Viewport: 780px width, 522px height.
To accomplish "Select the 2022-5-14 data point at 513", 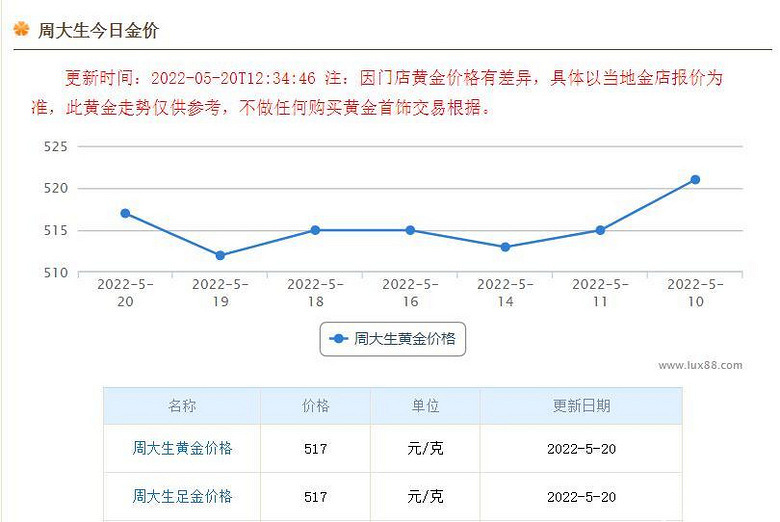I will pos(505,247).
